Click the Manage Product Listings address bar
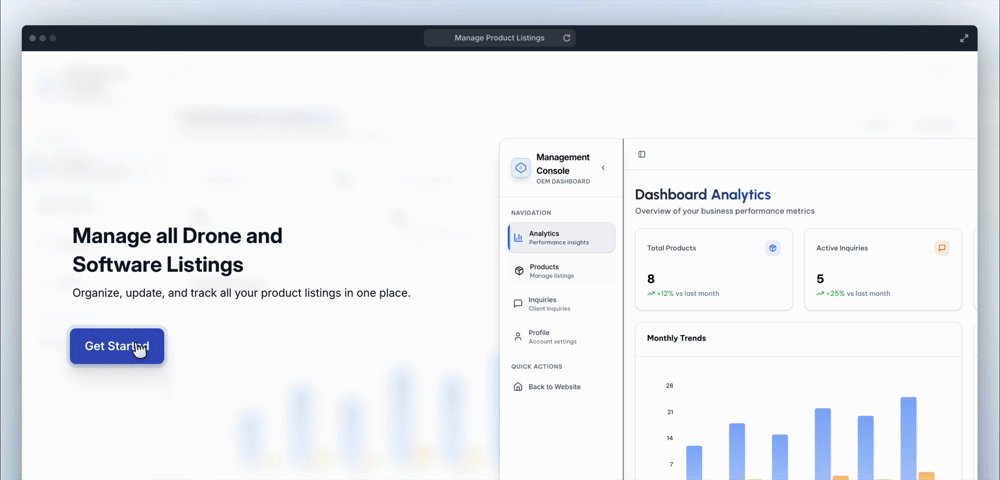Screen dimensions: 1000x480 coord(499,38)
